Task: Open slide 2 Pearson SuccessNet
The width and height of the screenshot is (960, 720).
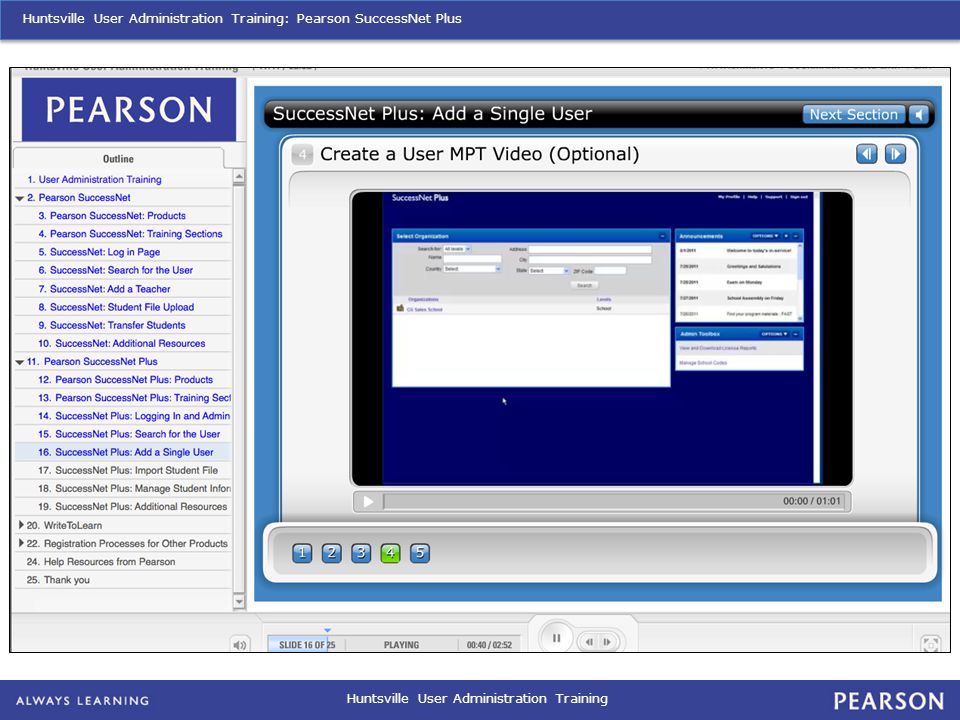Action: pos(79,198)
